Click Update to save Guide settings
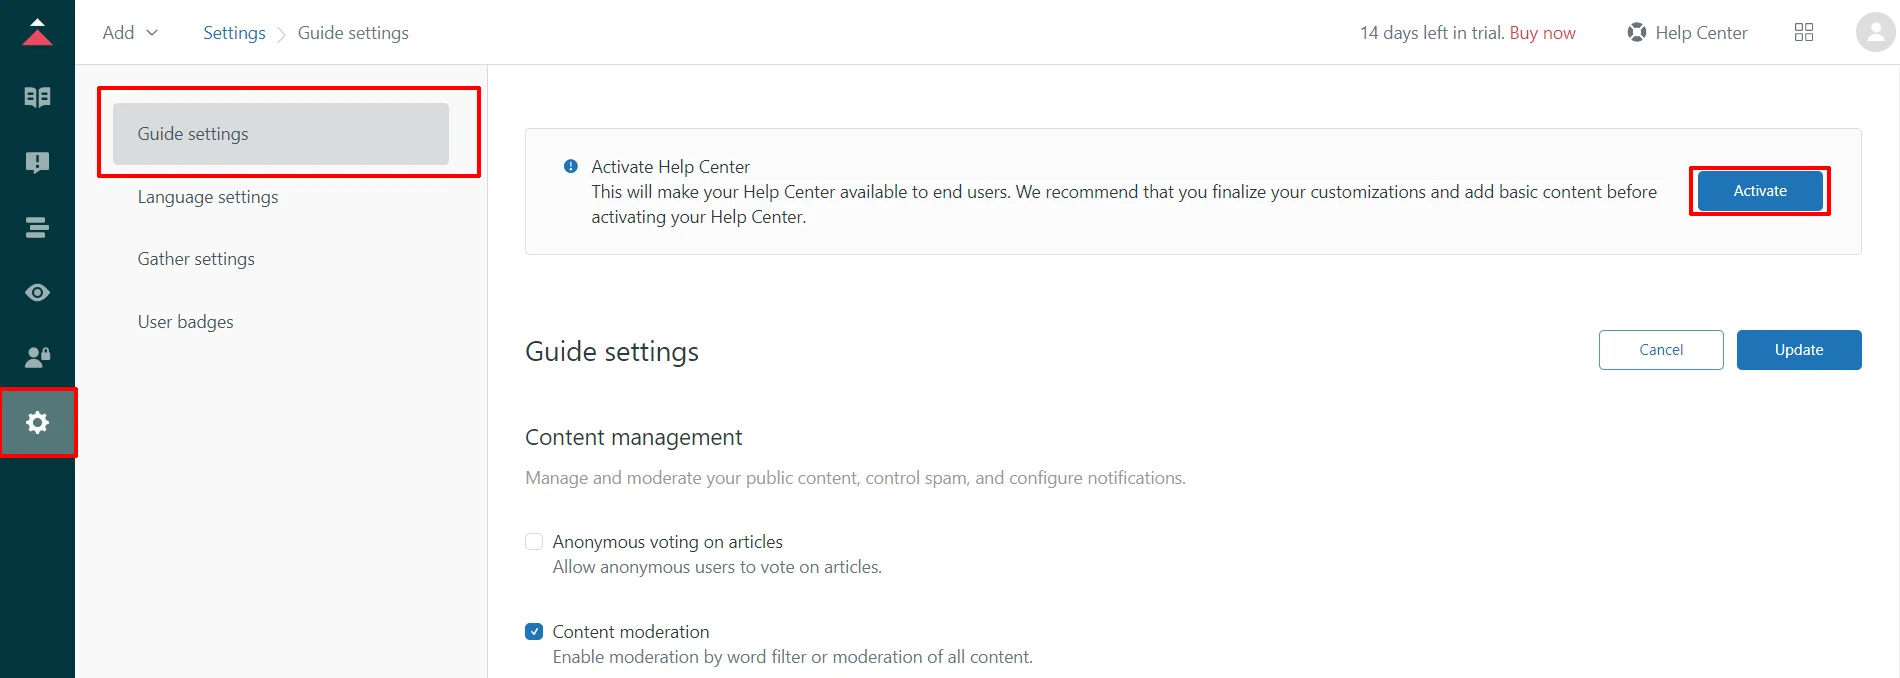 [1798, 350]
